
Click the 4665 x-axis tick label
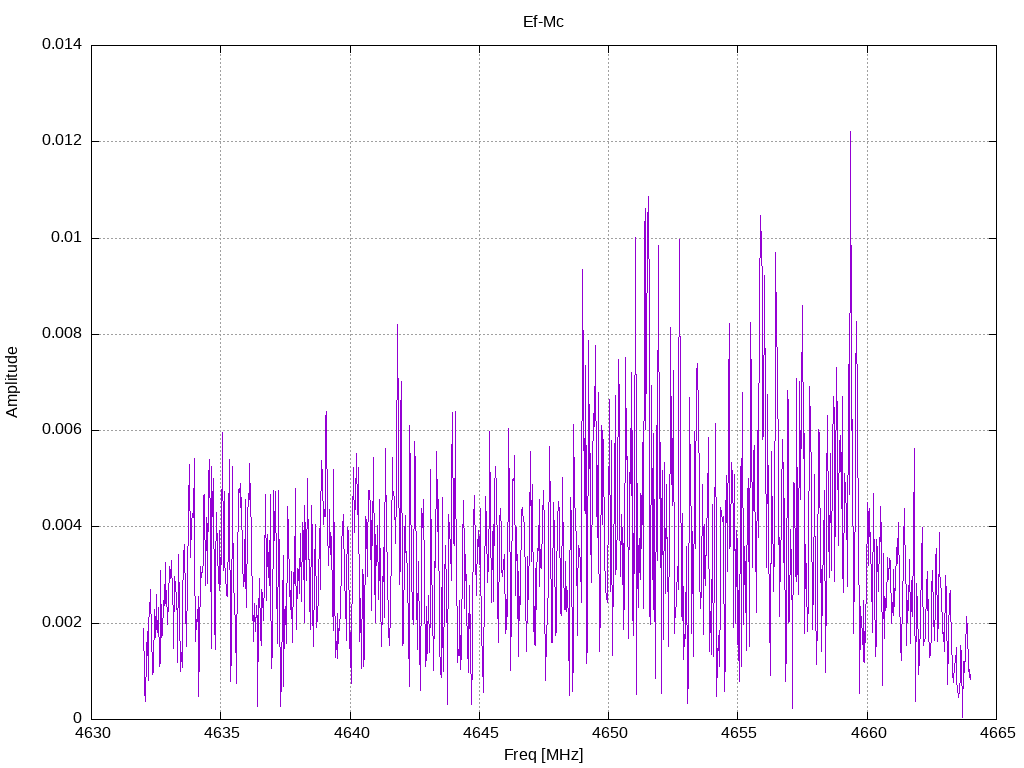[998, 733]
